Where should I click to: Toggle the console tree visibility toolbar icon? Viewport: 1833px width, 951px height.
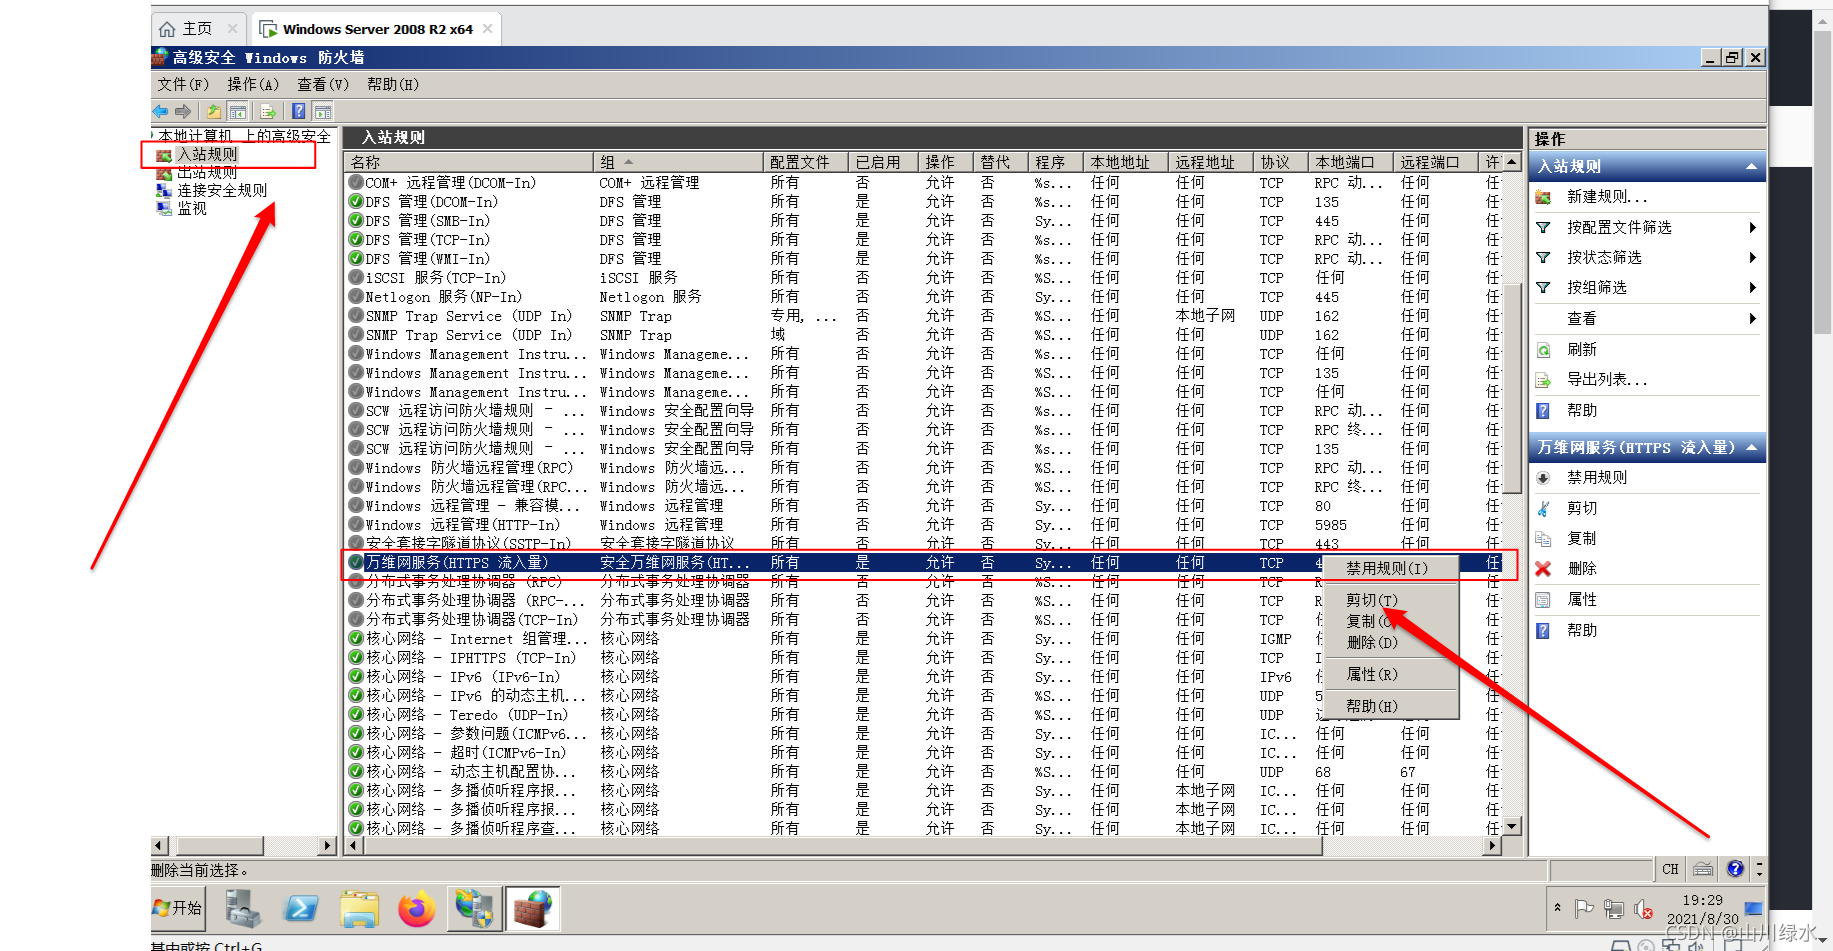237,111
